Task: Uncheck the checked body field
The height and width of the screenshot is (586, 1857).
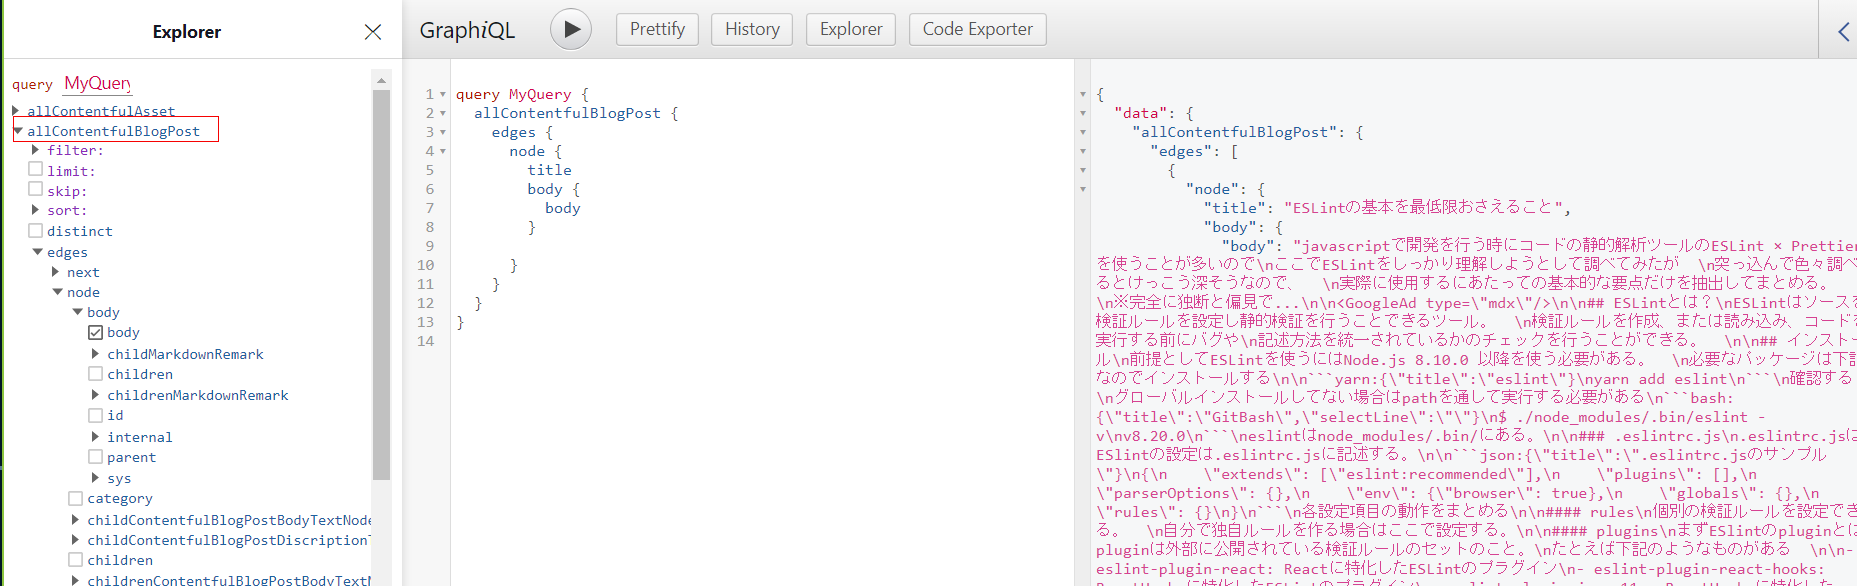Action: [96, 332]
